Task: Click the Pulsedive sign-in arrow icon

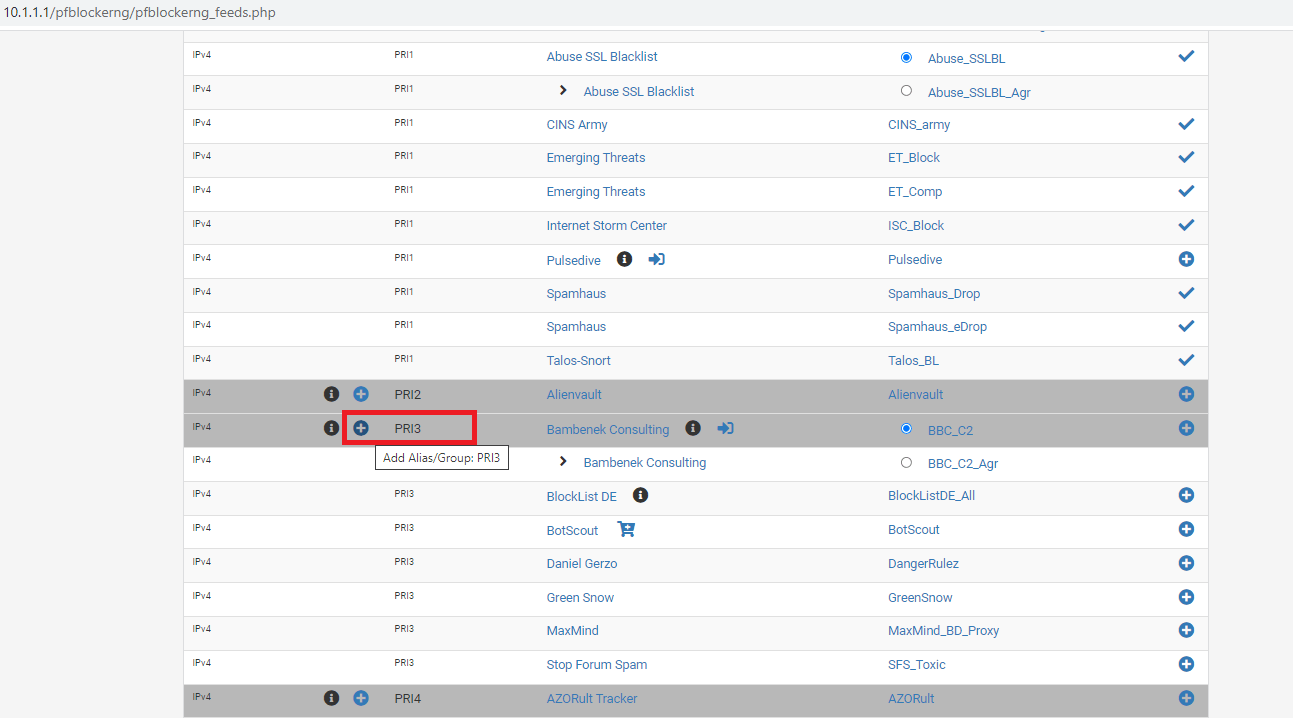Action: [656, 259]
